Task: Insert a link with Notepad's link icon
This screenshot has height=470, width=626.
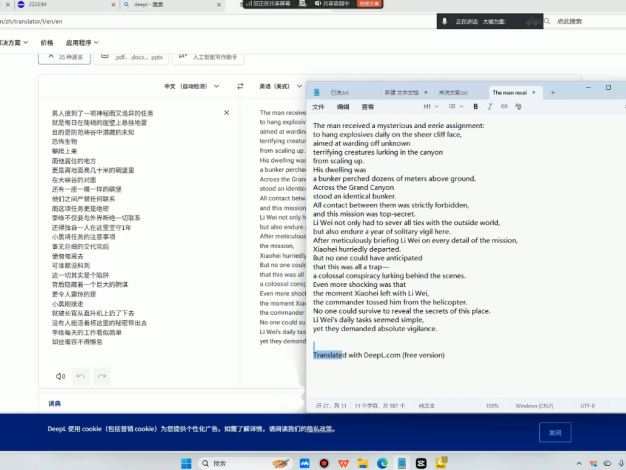Action: pyautogui.click(x=504, y=107)
